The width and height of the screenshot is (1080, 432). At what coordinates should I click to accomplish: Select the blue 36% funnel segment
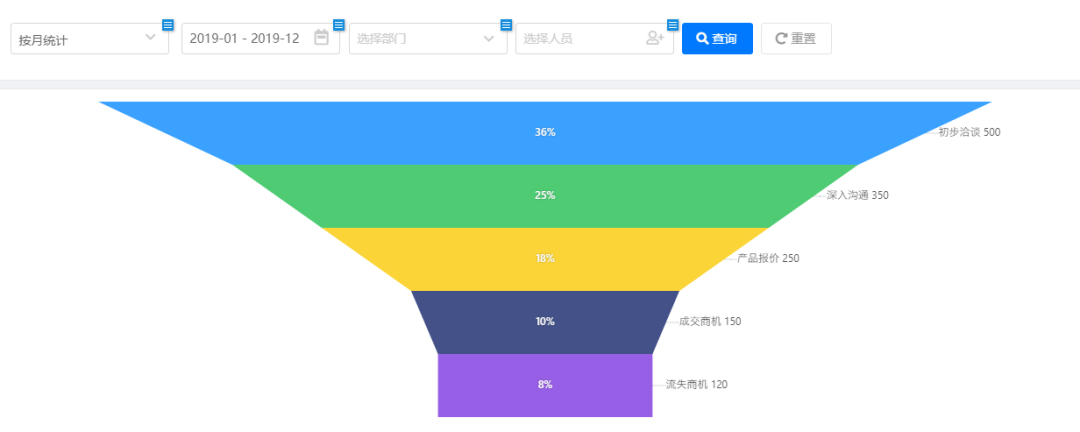pos(545,133)
